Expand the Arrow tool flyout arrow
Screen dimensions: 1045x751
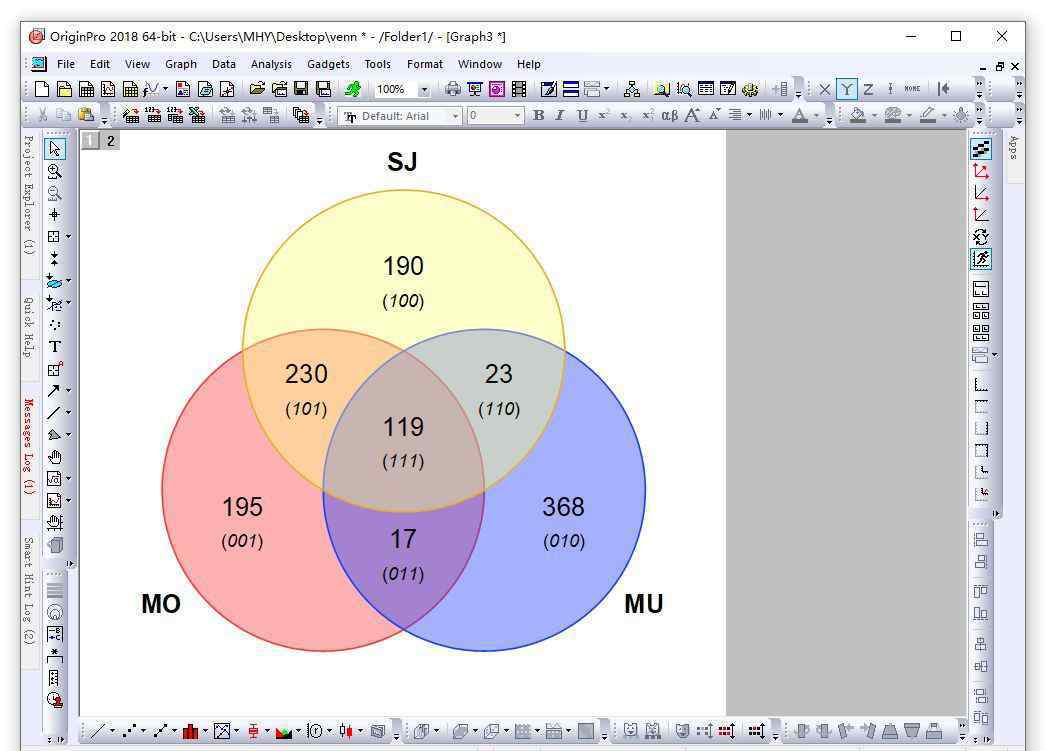click(x=68, y=390)
